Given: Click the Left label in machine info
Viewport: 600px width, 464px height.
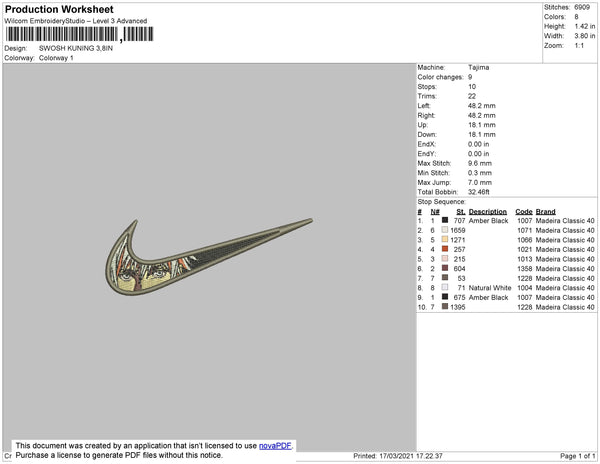Looking at the screenshot, I should 424,106.
